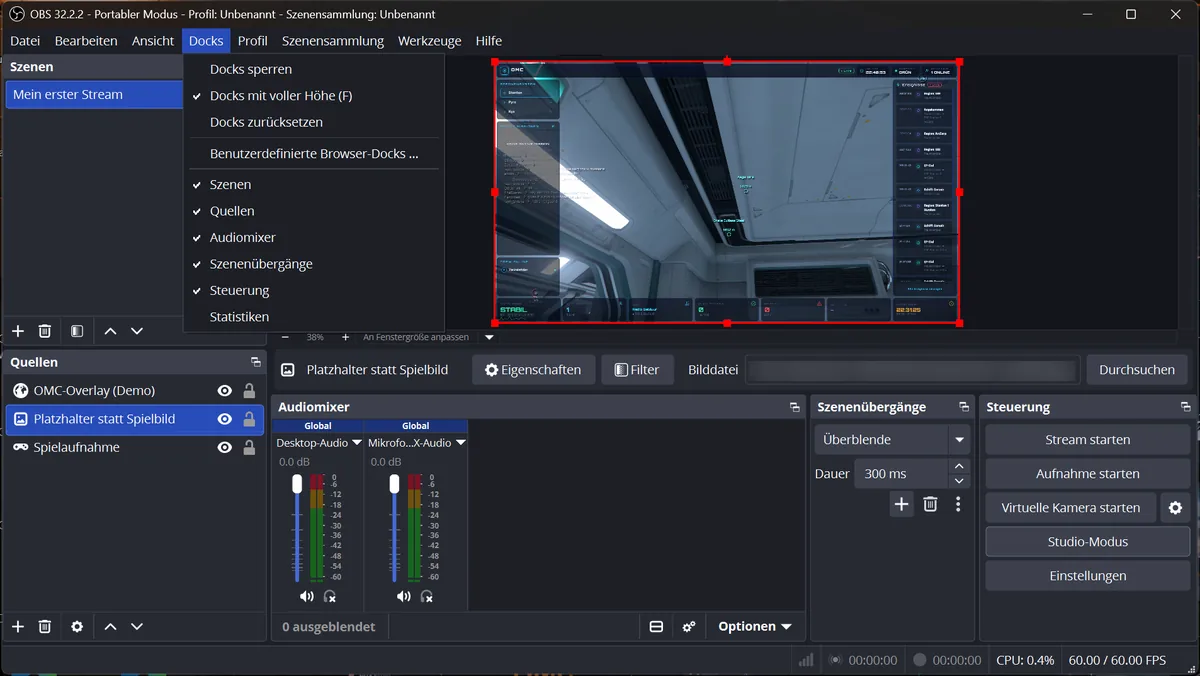Open virtual camera settings gear
The height and width of the screenshot is (676, 1200).
click(x=1175, y=508)
